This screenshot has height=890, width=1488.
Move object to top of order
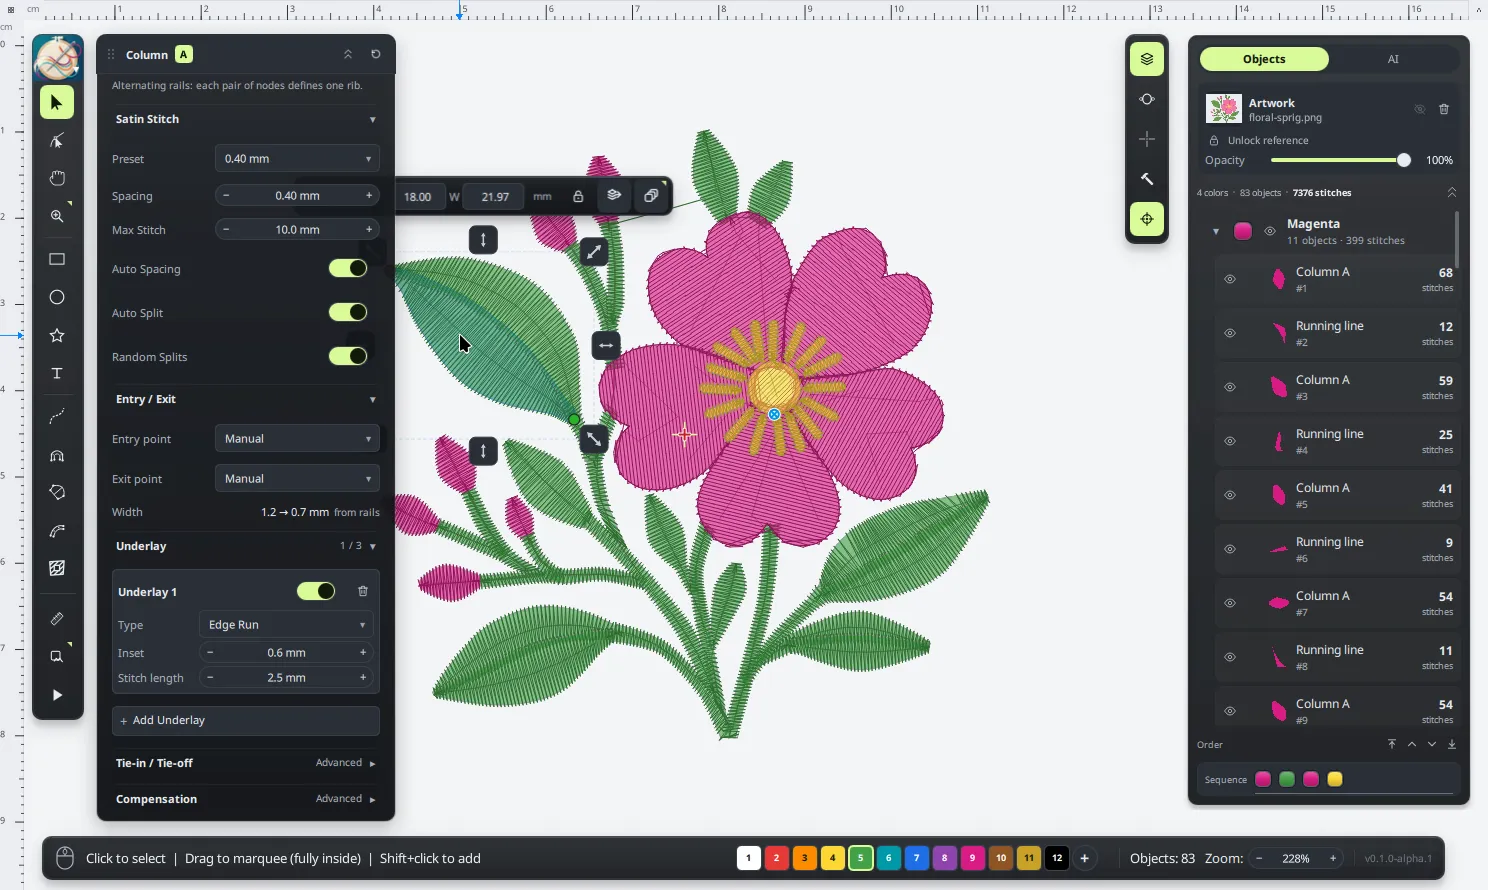[1391, 744]
